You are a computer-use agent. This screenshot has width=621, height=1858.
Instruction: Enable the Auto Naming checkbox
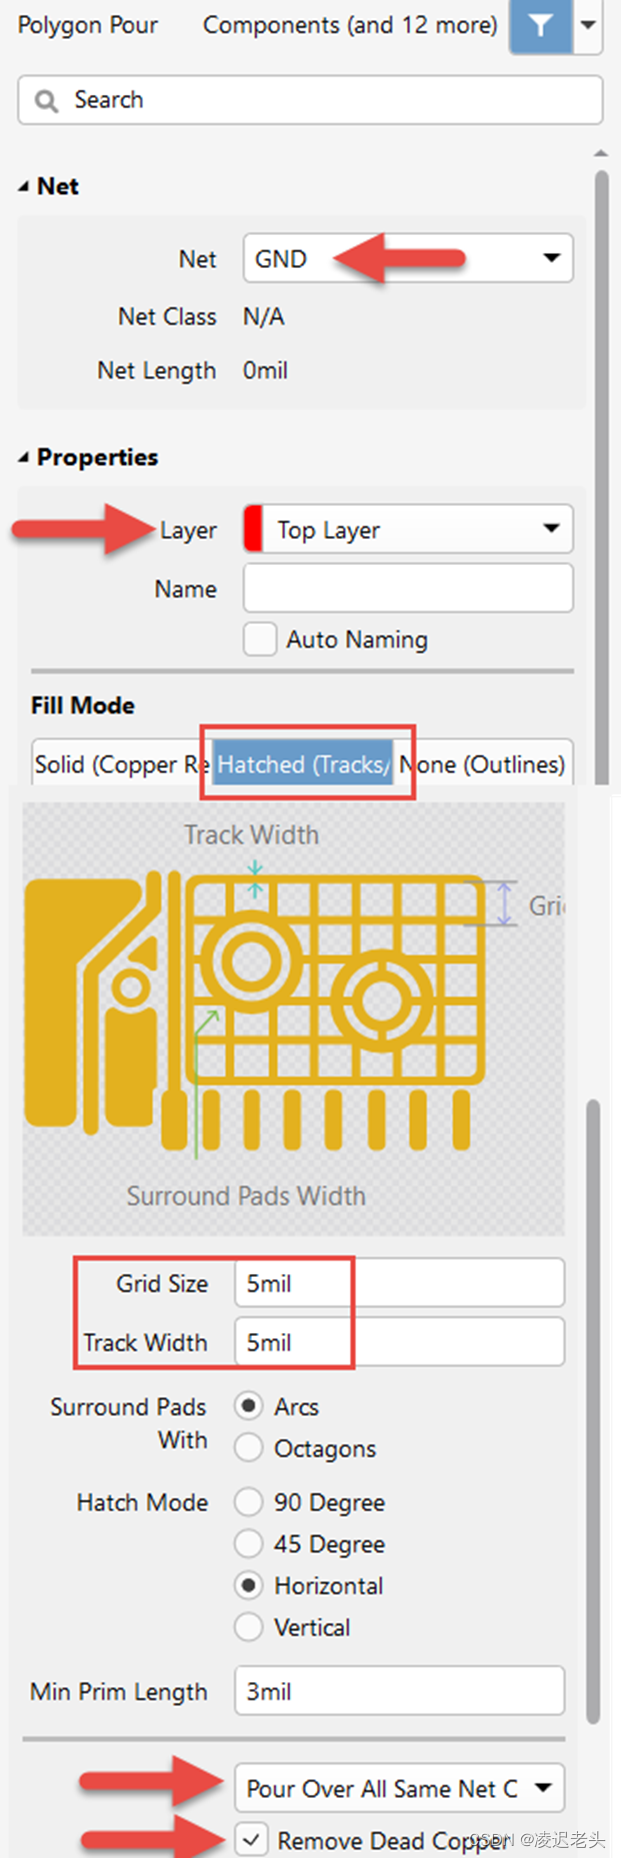[260, 639]
